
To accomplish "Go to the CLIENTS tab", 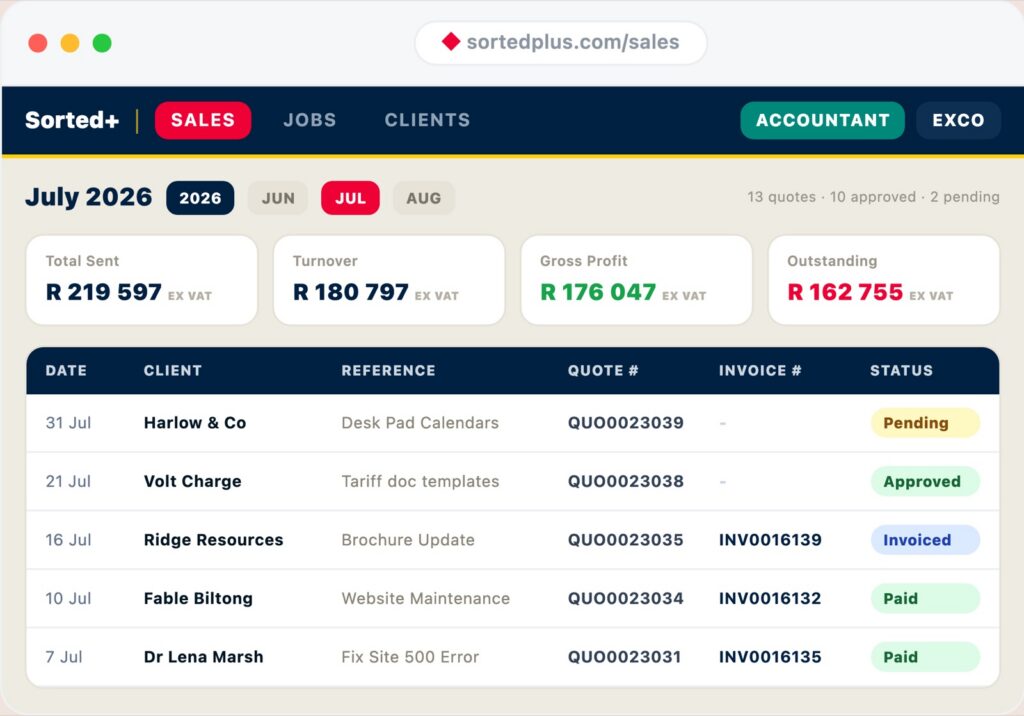I will pyautogui.click(x=427, y=120).
